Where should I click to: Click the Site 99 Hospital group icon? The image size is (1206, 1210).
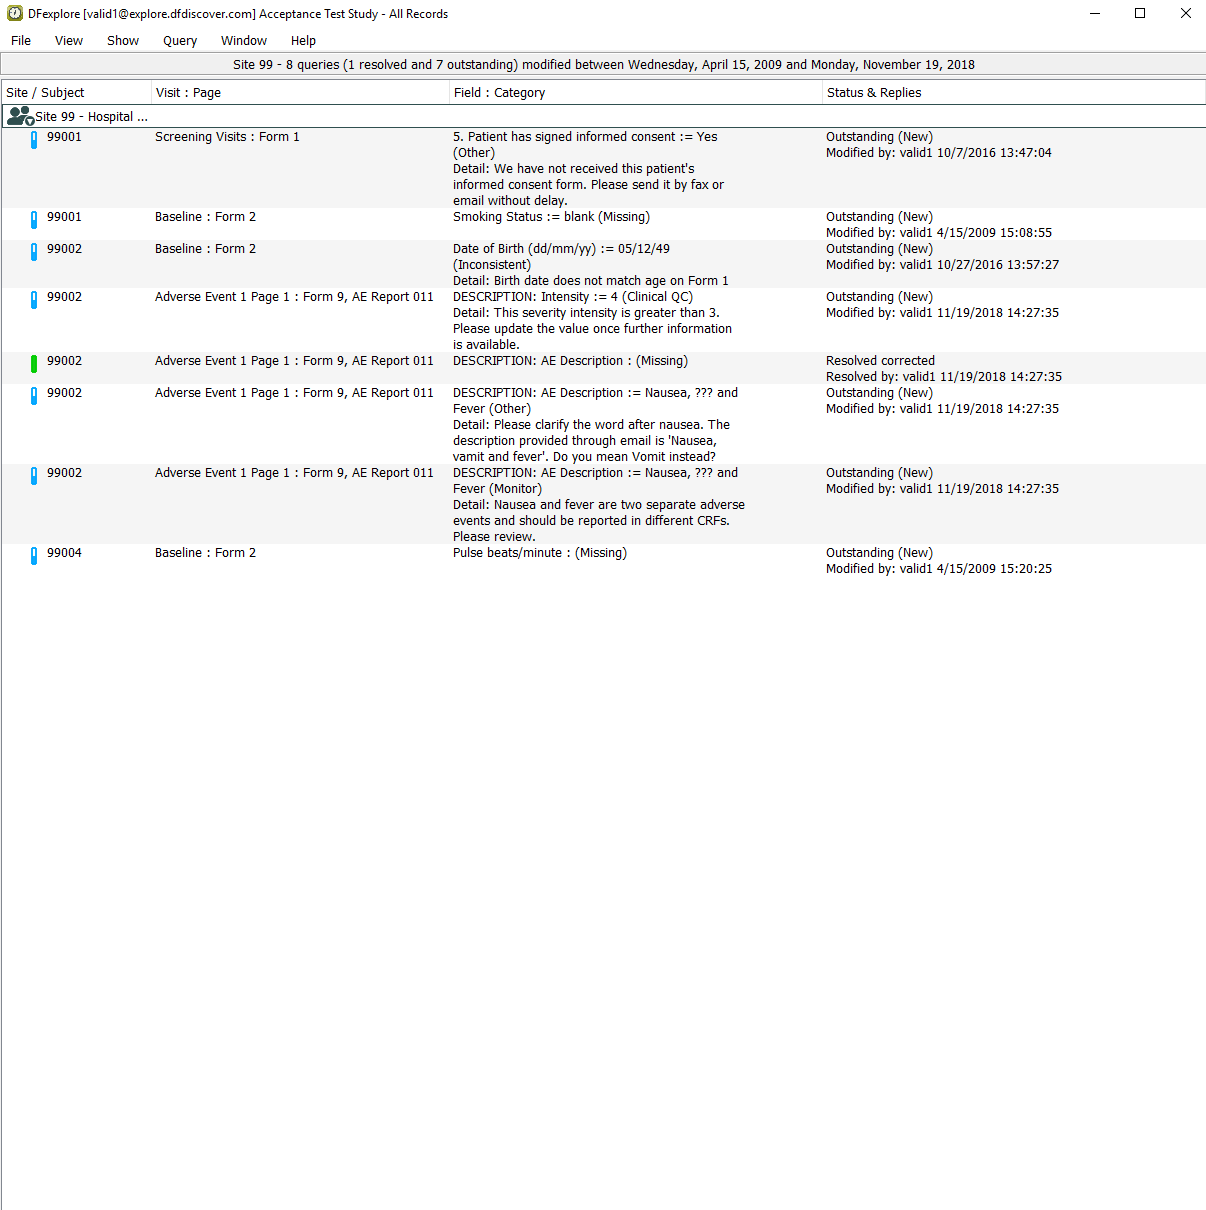click(x=19, y=116)
